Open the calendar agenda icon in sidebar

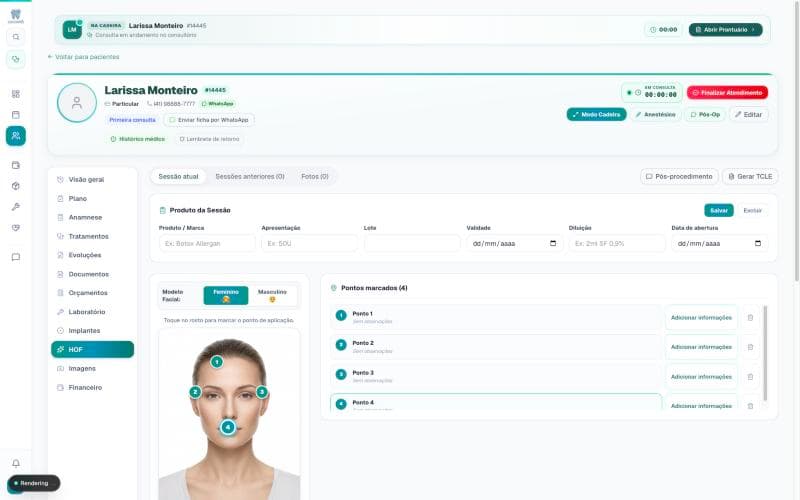(16, 115)
